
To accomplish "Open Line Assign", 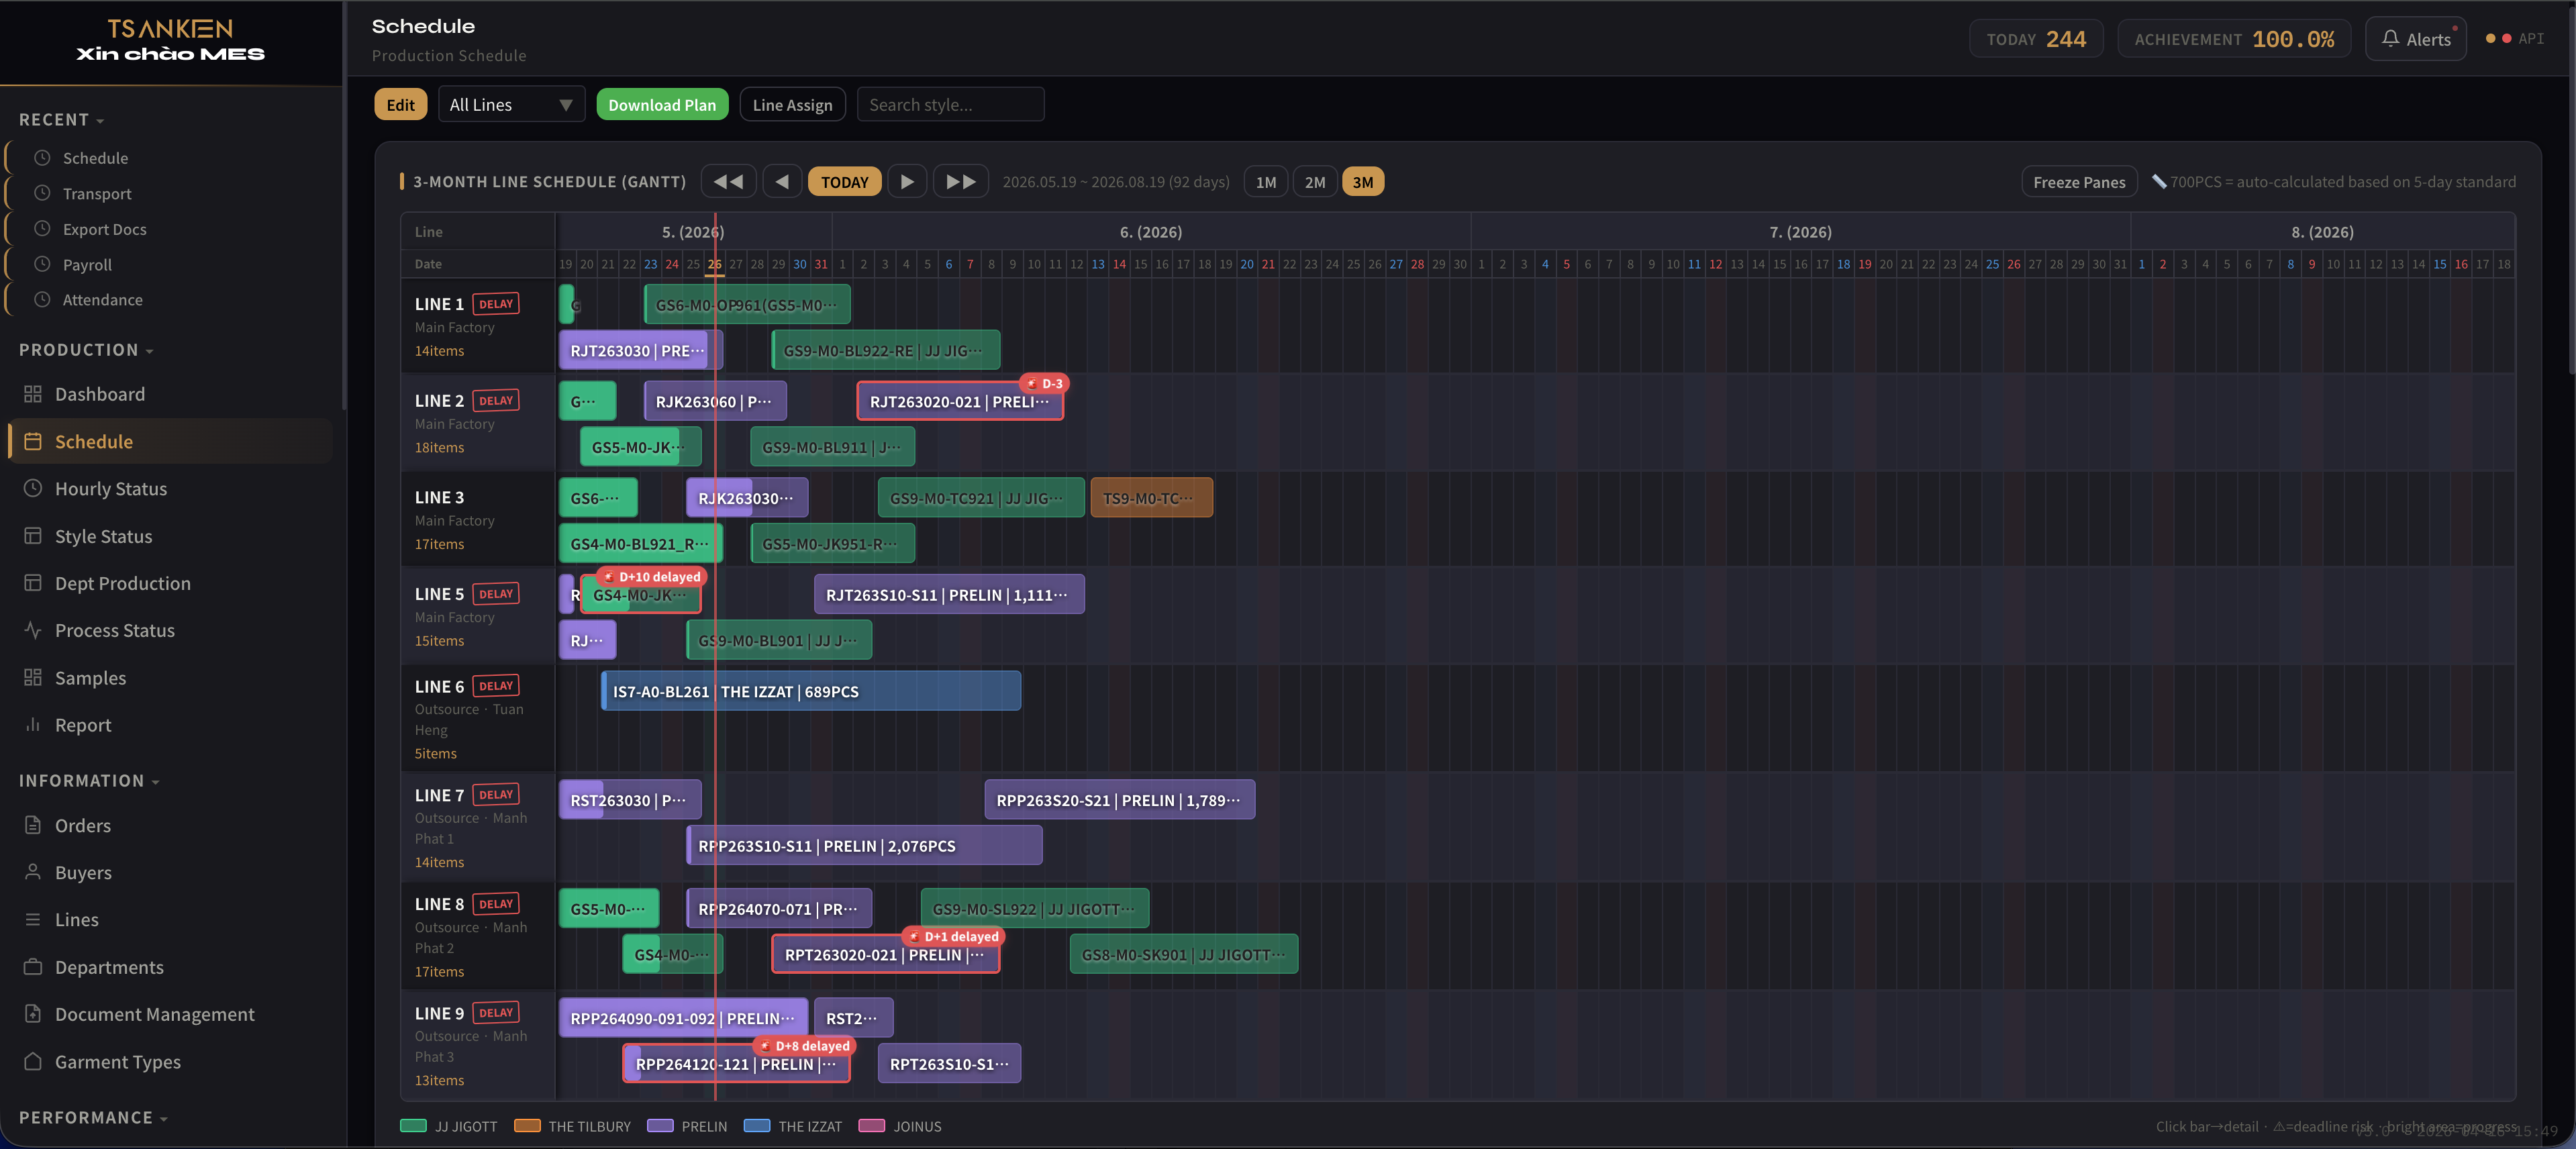I will [x=792, y=105].
